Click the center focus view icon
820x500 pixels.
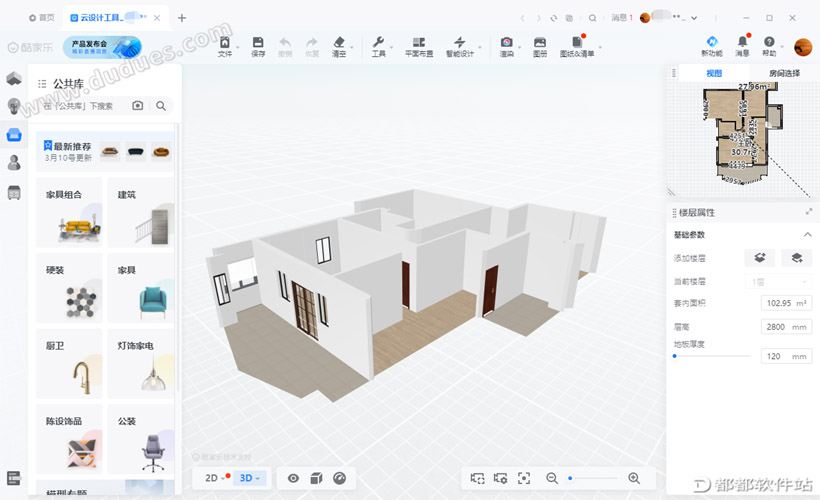pyautogui.click(x=523, y=478)
